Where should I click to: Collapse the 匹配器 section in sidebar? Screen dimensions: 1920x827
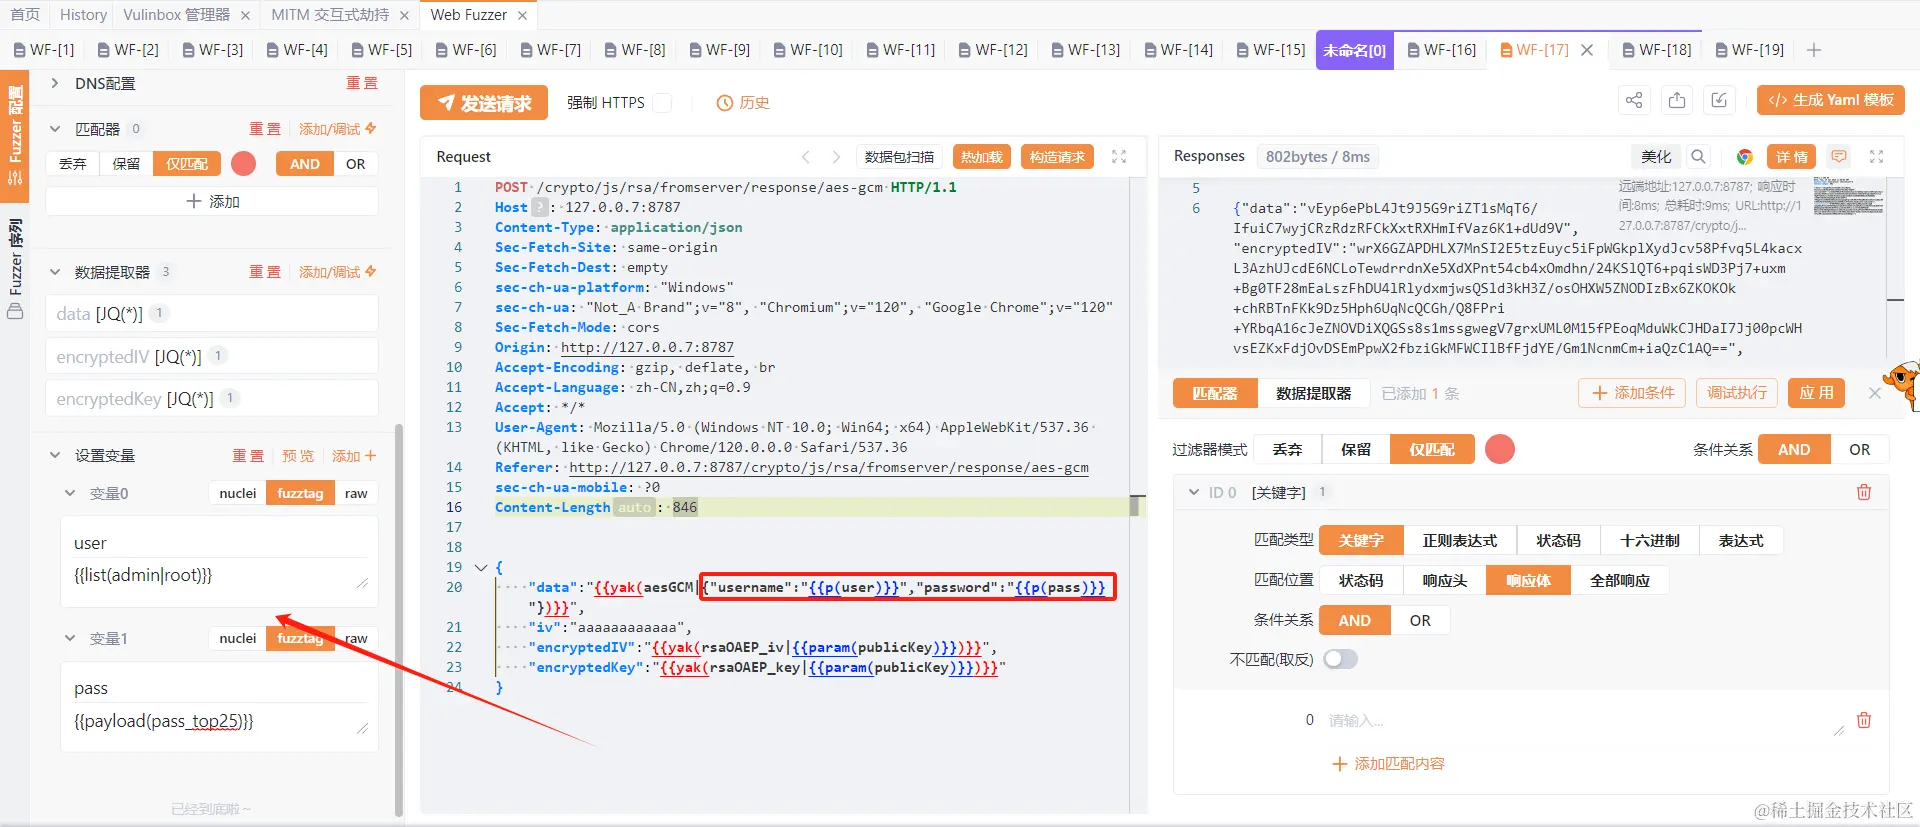[x=55, y=129]
